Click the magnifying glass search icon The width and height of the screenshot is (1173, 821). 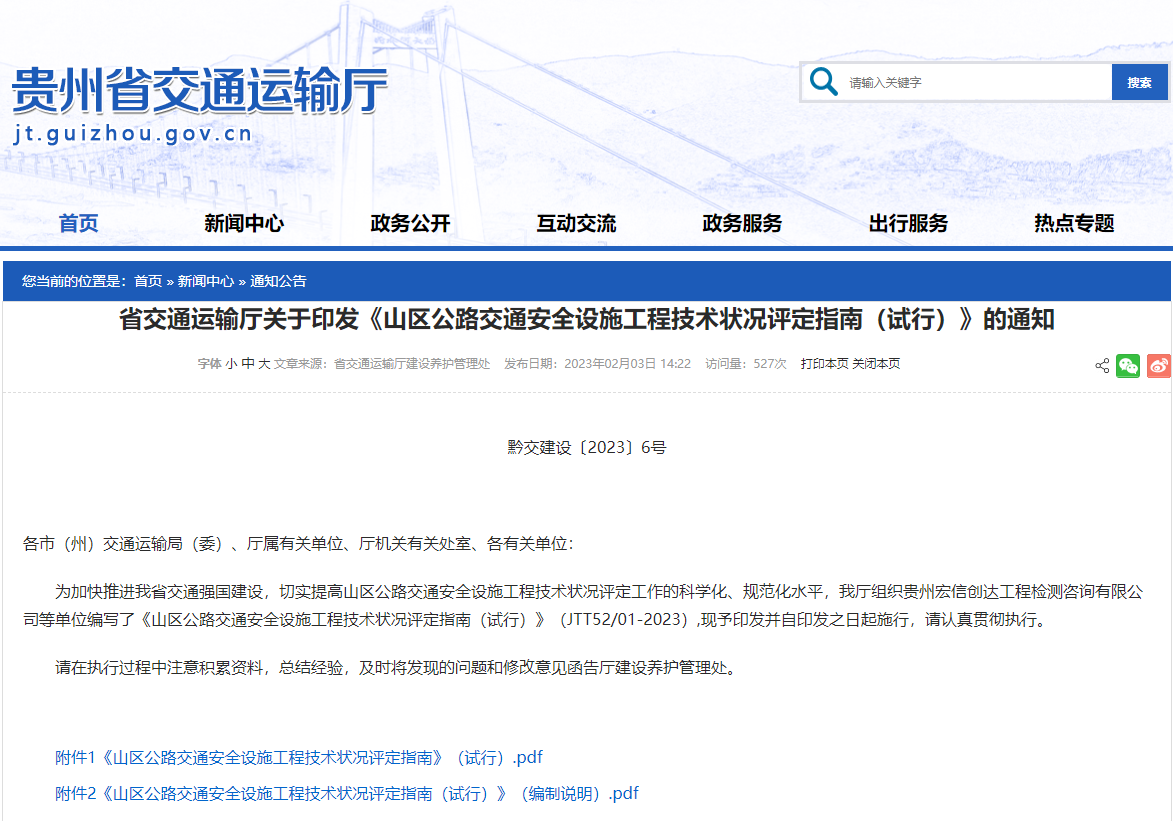824,82
